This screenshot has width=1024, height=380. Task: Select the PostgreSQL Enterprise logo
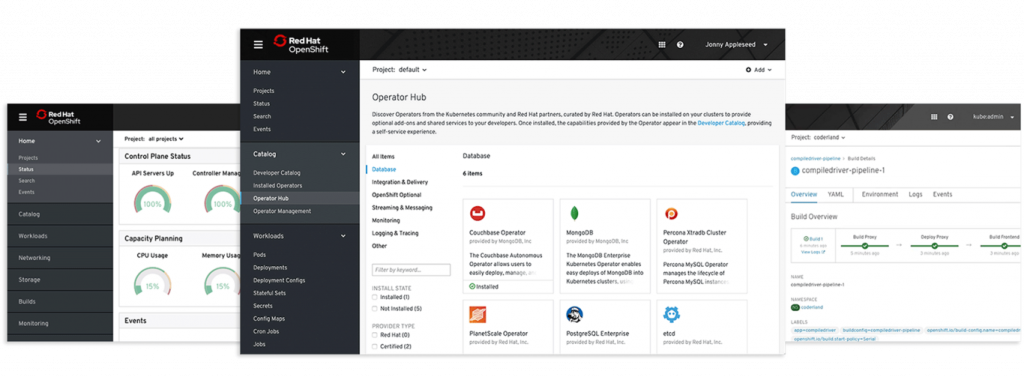[575, 315]
